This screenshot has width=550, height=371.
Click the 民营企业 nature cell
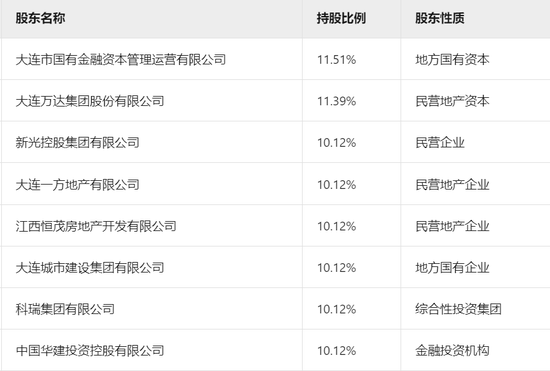(440, 142)
